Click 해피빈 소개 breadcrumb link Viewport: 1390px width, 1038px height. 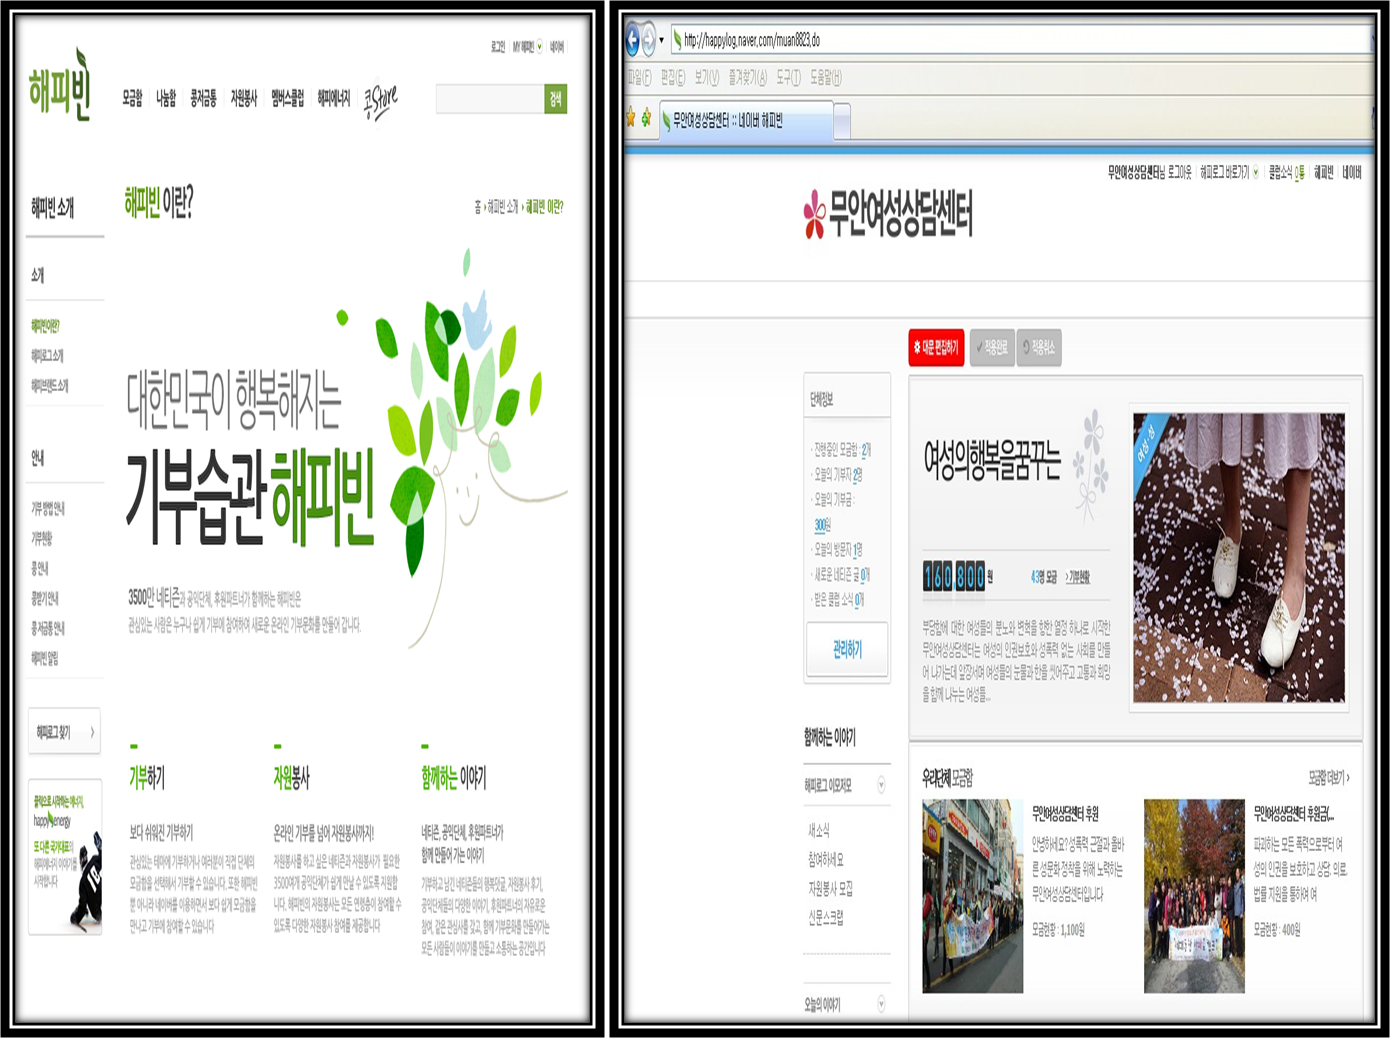pos(503,207)
